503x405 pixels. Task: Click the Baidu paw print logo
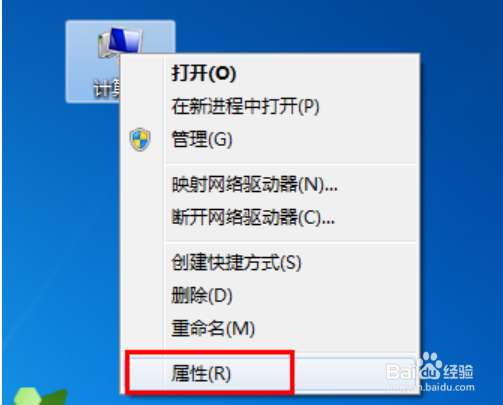(429, 365)
